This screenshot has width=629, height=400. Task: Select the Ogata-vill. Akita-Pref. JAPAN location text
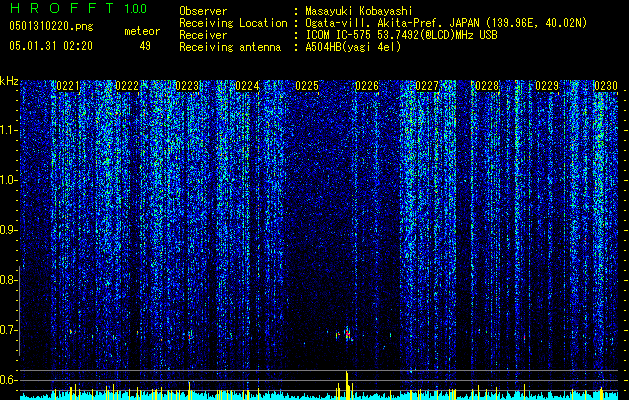(x=446, y=23)
